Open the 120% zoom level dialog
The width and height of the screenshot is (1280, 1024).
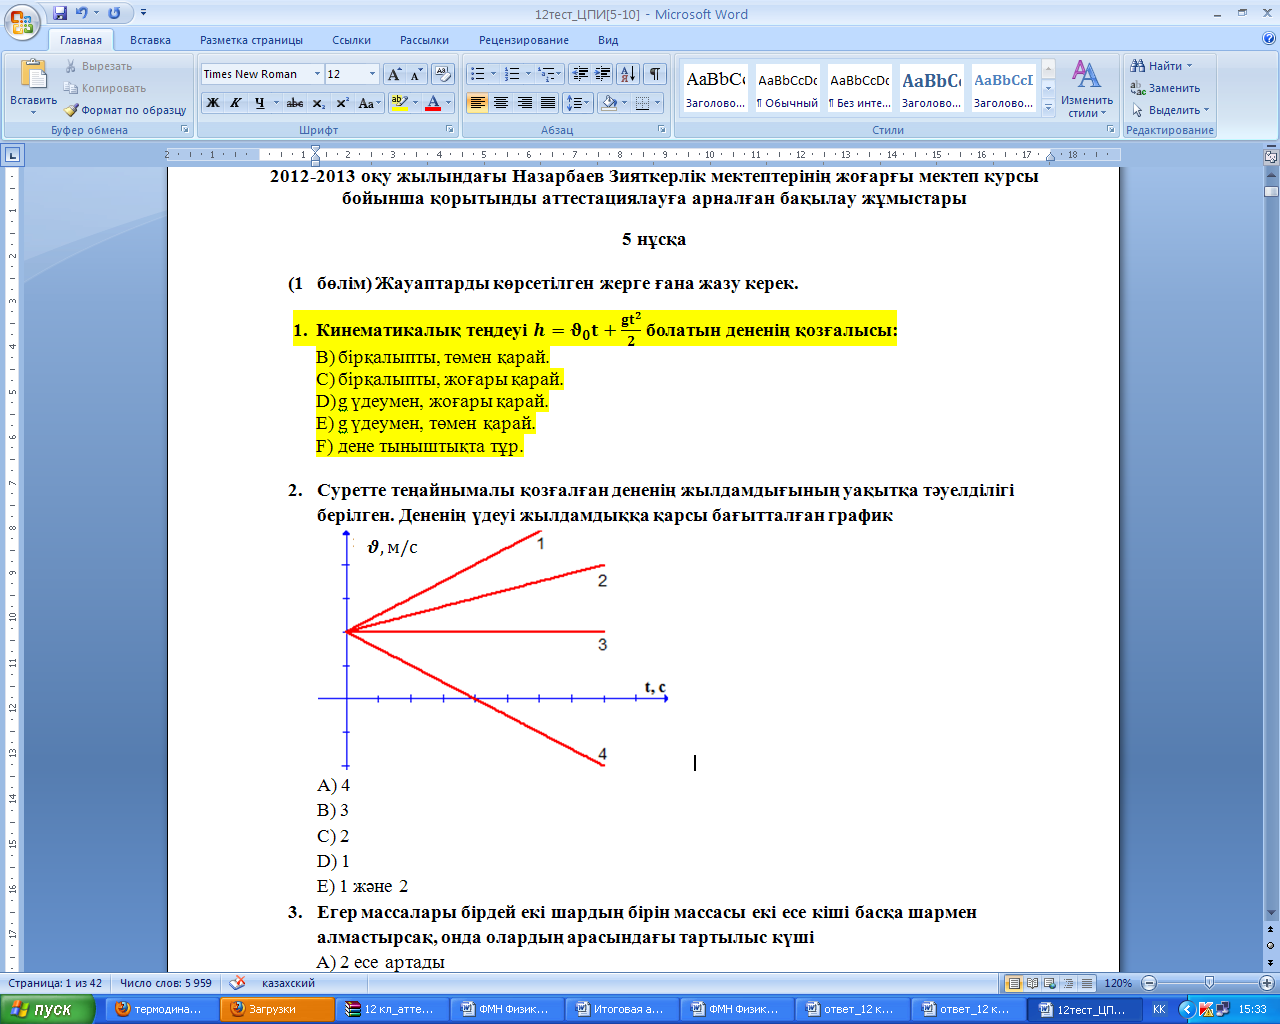pos(1118,983)
